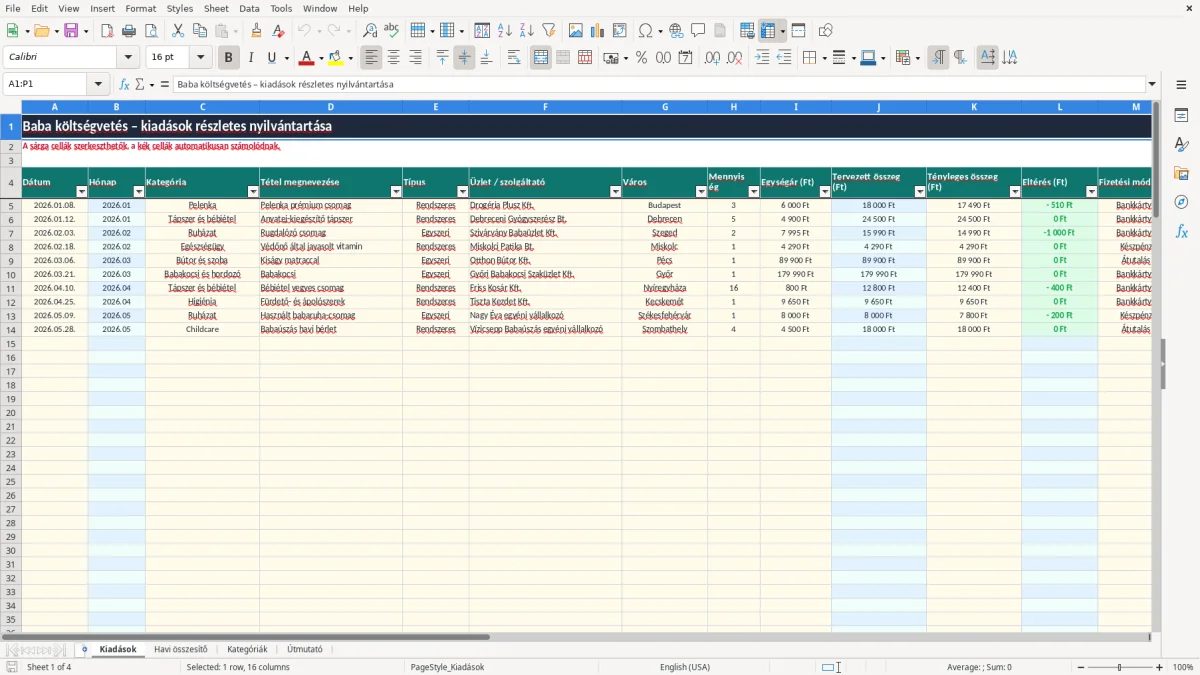Screen dimensions: 1200x675
Task: Insert hyperlink globe icon
Action: 676,31
